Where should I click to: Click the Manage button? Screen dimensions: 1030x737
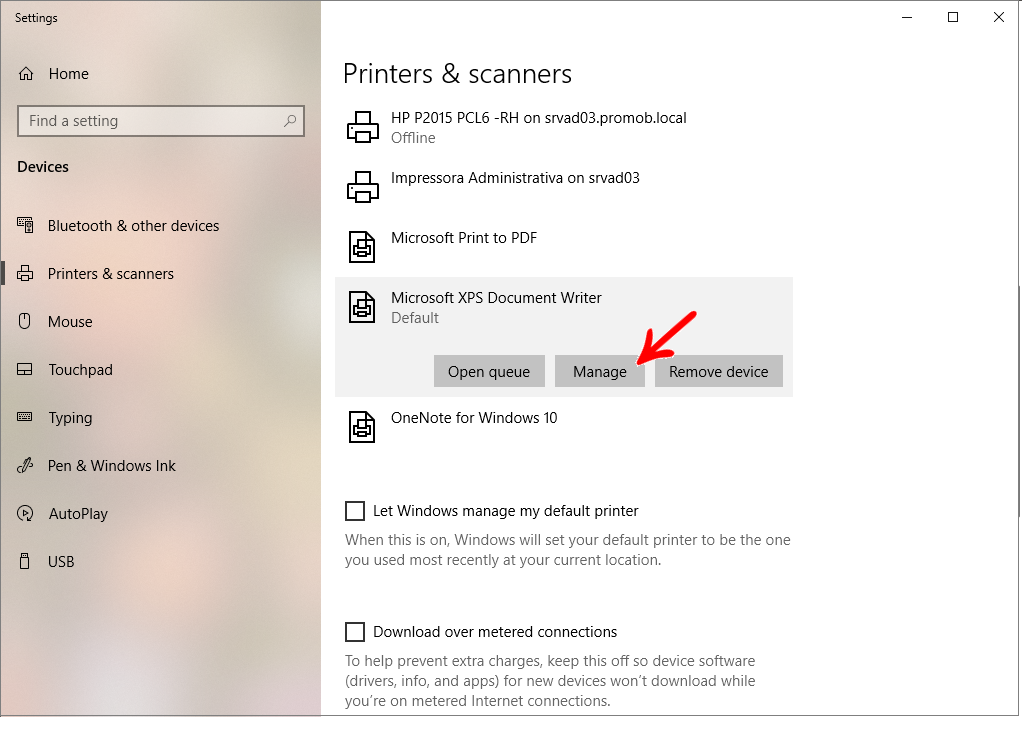point(600,371)
